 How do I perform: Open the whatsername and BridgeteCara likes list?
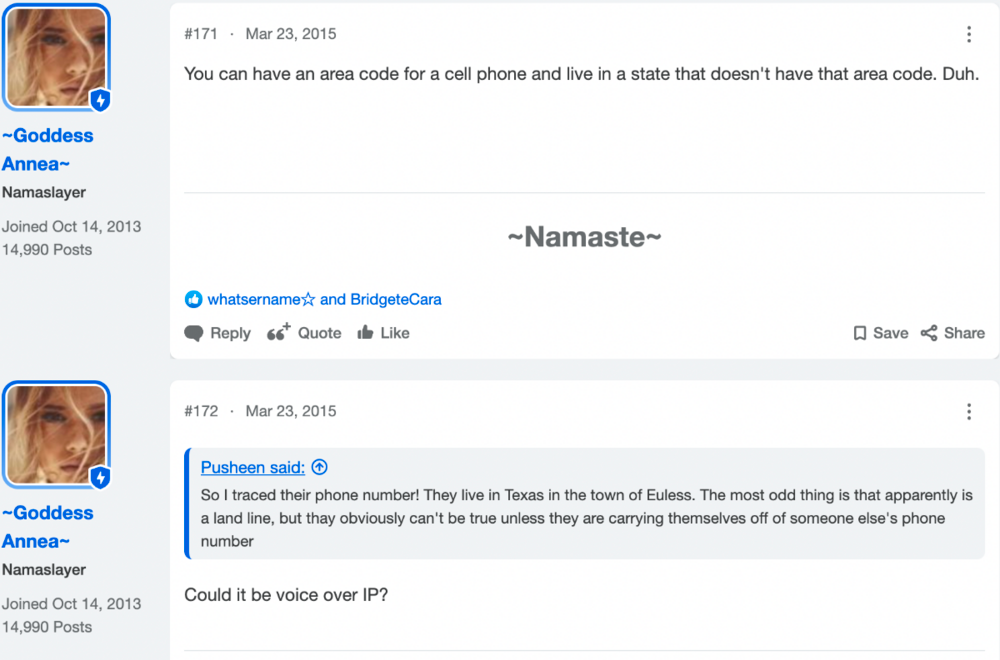[325, 299]
